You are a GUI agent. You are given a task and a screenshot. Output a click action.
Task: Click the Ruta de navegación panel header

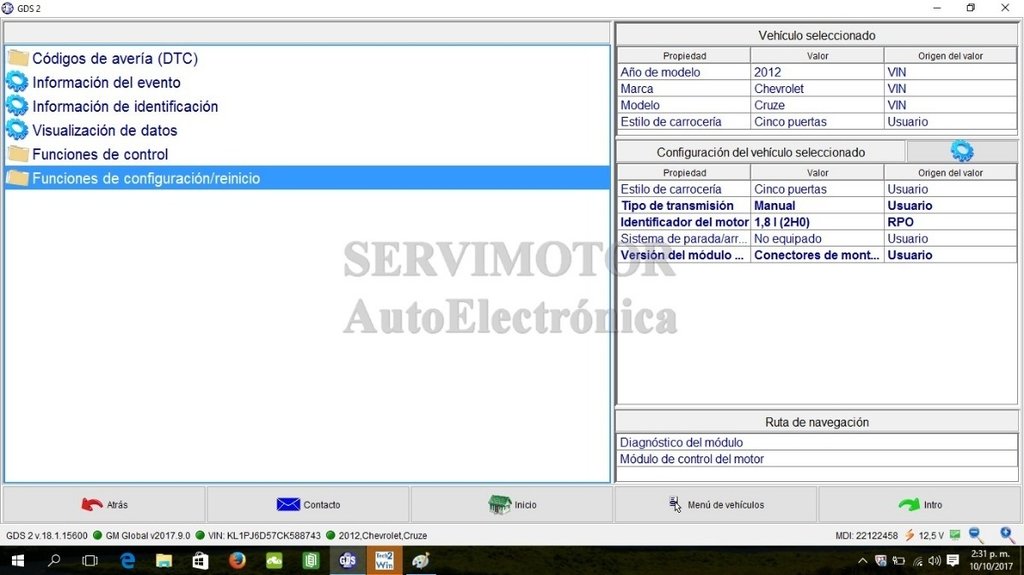coord(816,422)
